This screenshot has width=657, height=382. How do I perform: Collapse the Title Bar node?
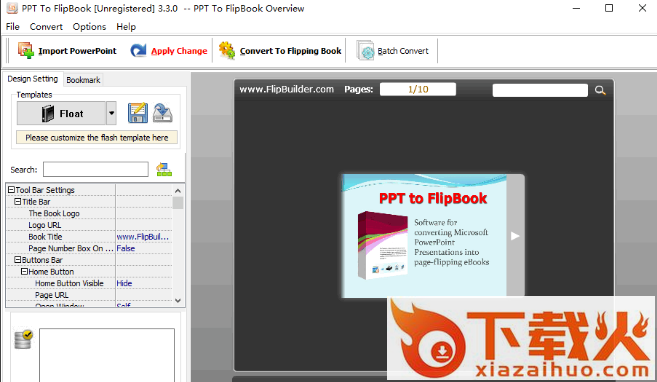coord(18,201)
